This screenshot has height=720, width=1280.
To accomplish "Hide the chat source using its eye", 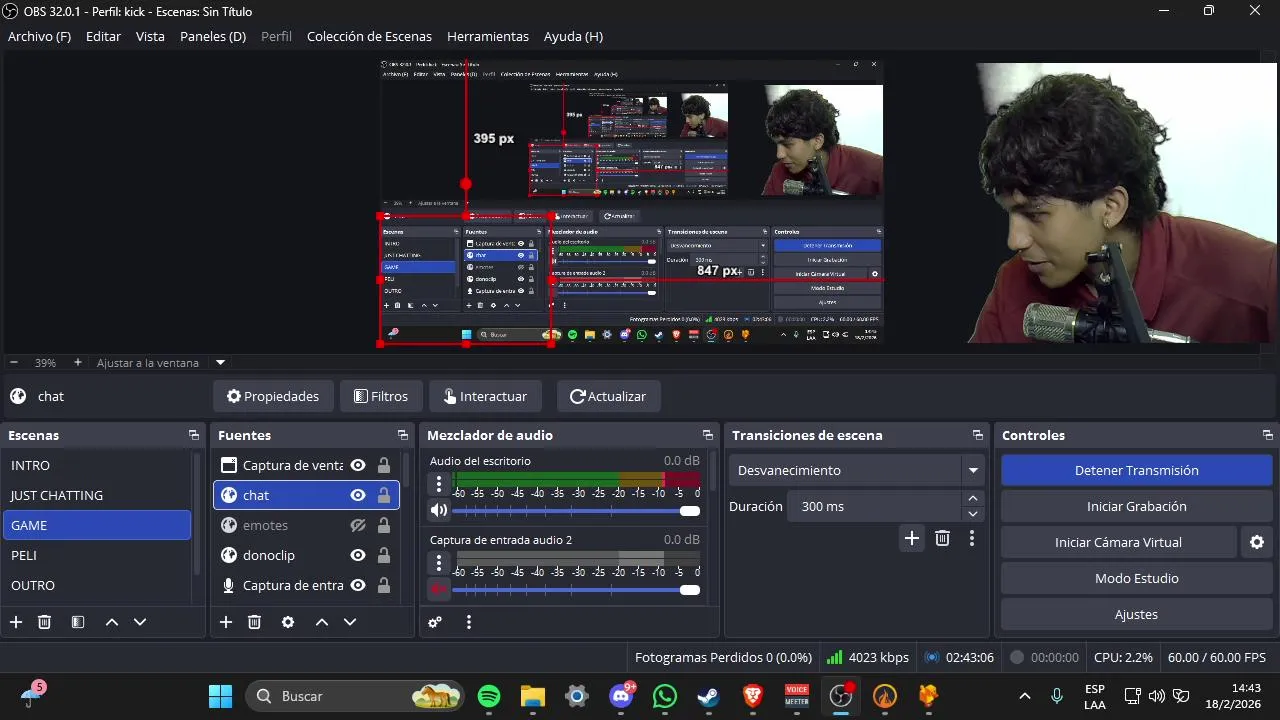I will tap(358, 495).
